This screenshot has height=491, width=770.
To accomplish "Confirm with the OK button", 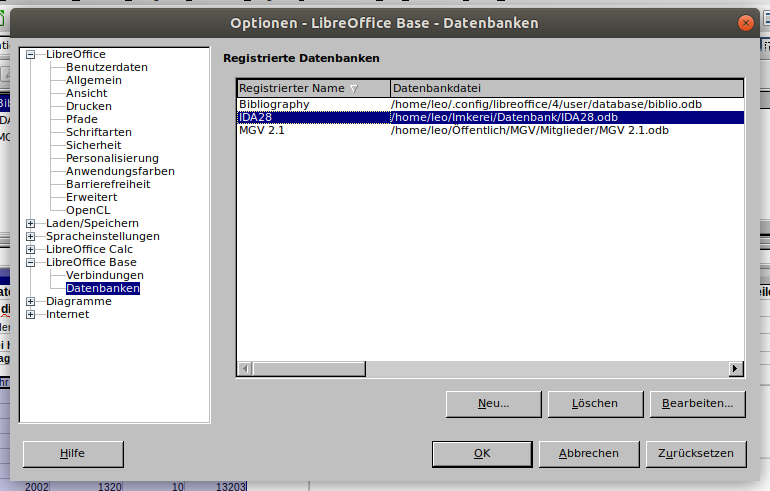I will (x=482, y=454).
